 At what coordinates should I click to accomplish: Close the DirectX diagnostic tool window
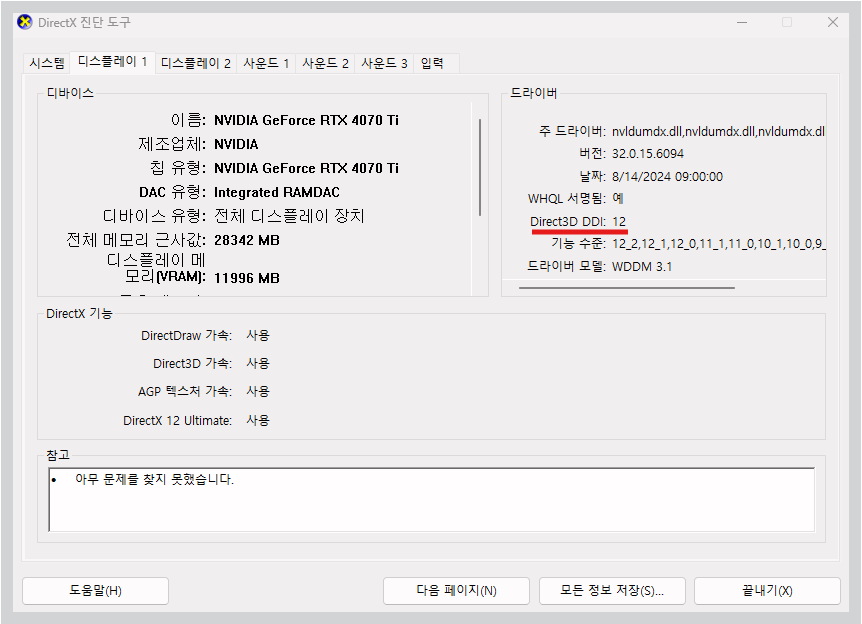pyautogui.click(x=833, y=22)
